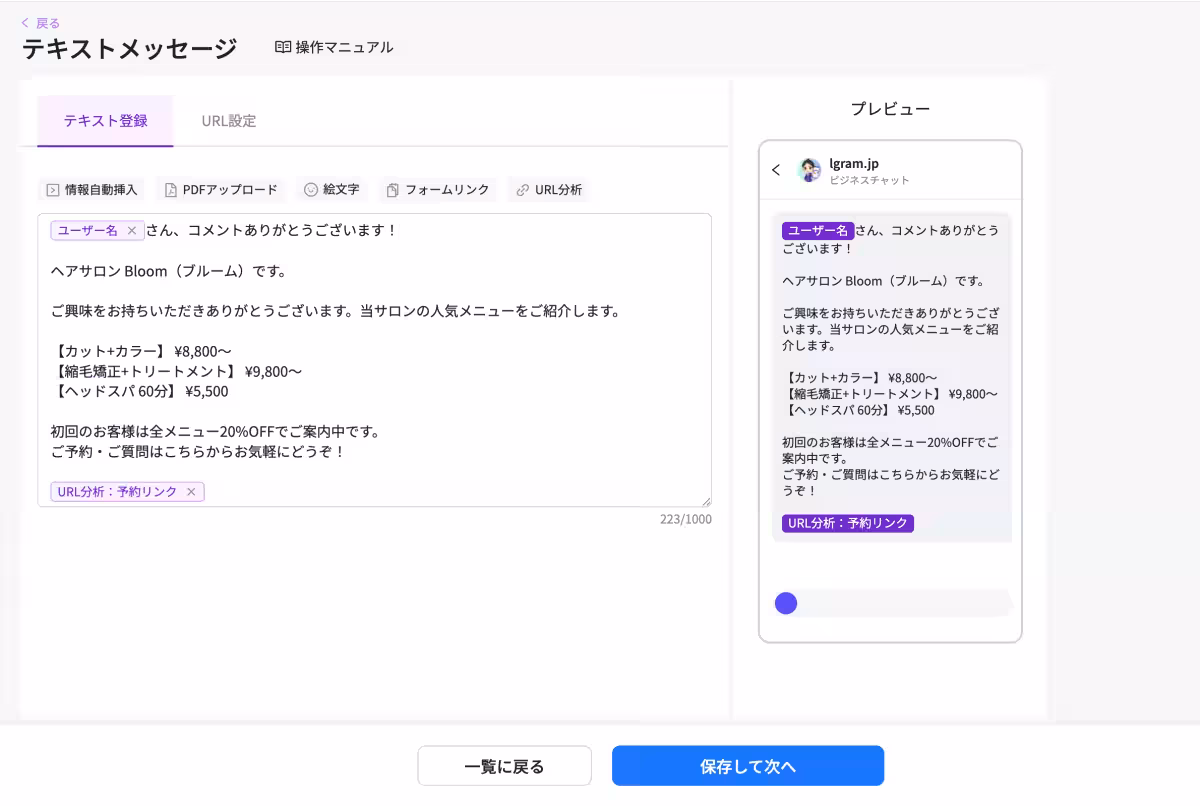The height and width of the screenshot is (806, 1200).
Task: Click the 一覧に戻る button
Action: pyautogui.click(x=504, y=765)
